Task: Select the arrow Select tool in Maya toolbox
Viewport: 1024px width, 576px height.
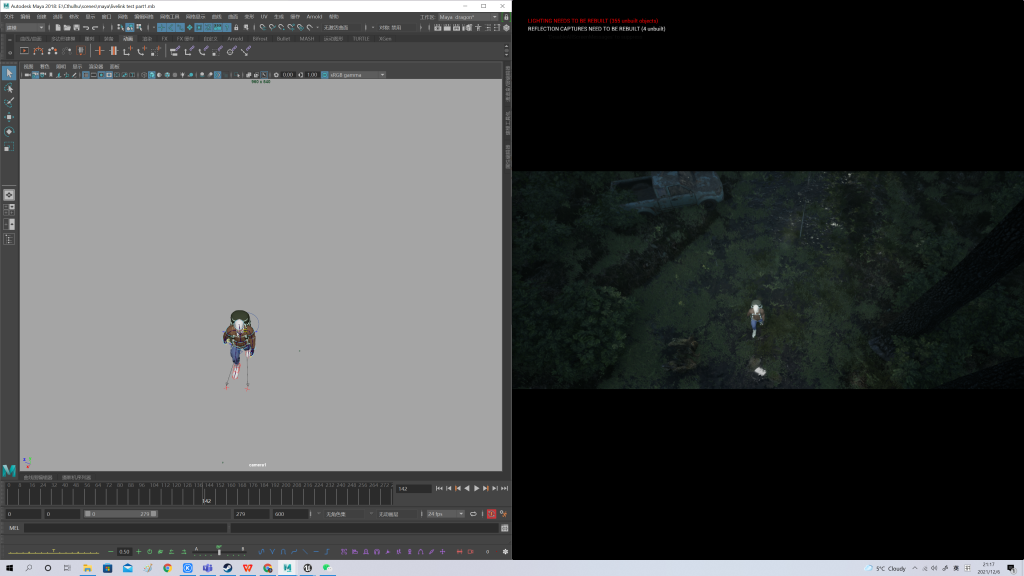Action: pos(8,73)
